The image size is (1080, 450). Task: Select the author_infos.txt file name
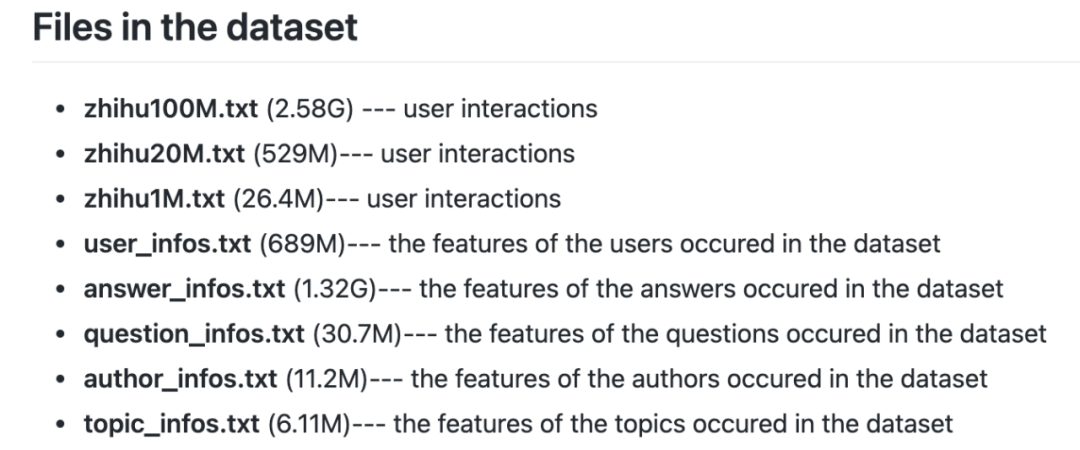pos(180,379)
